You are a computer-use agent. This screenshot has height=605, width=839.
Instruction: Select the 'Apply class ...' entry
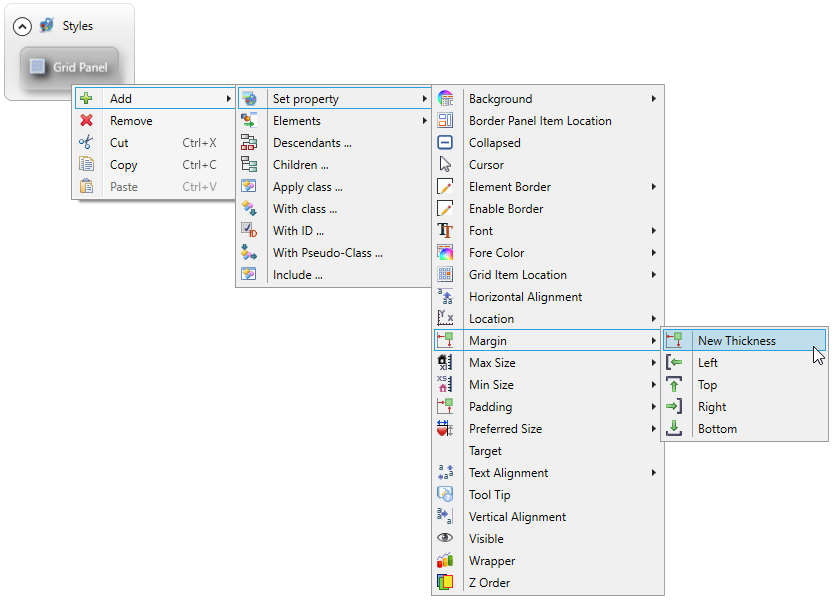point(307,187)
